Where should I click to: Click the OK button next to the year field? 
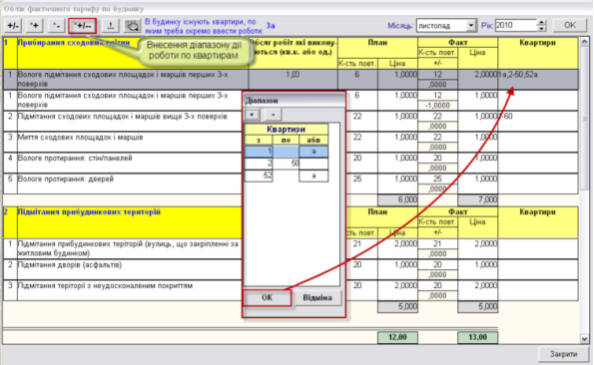click(570, 25)
